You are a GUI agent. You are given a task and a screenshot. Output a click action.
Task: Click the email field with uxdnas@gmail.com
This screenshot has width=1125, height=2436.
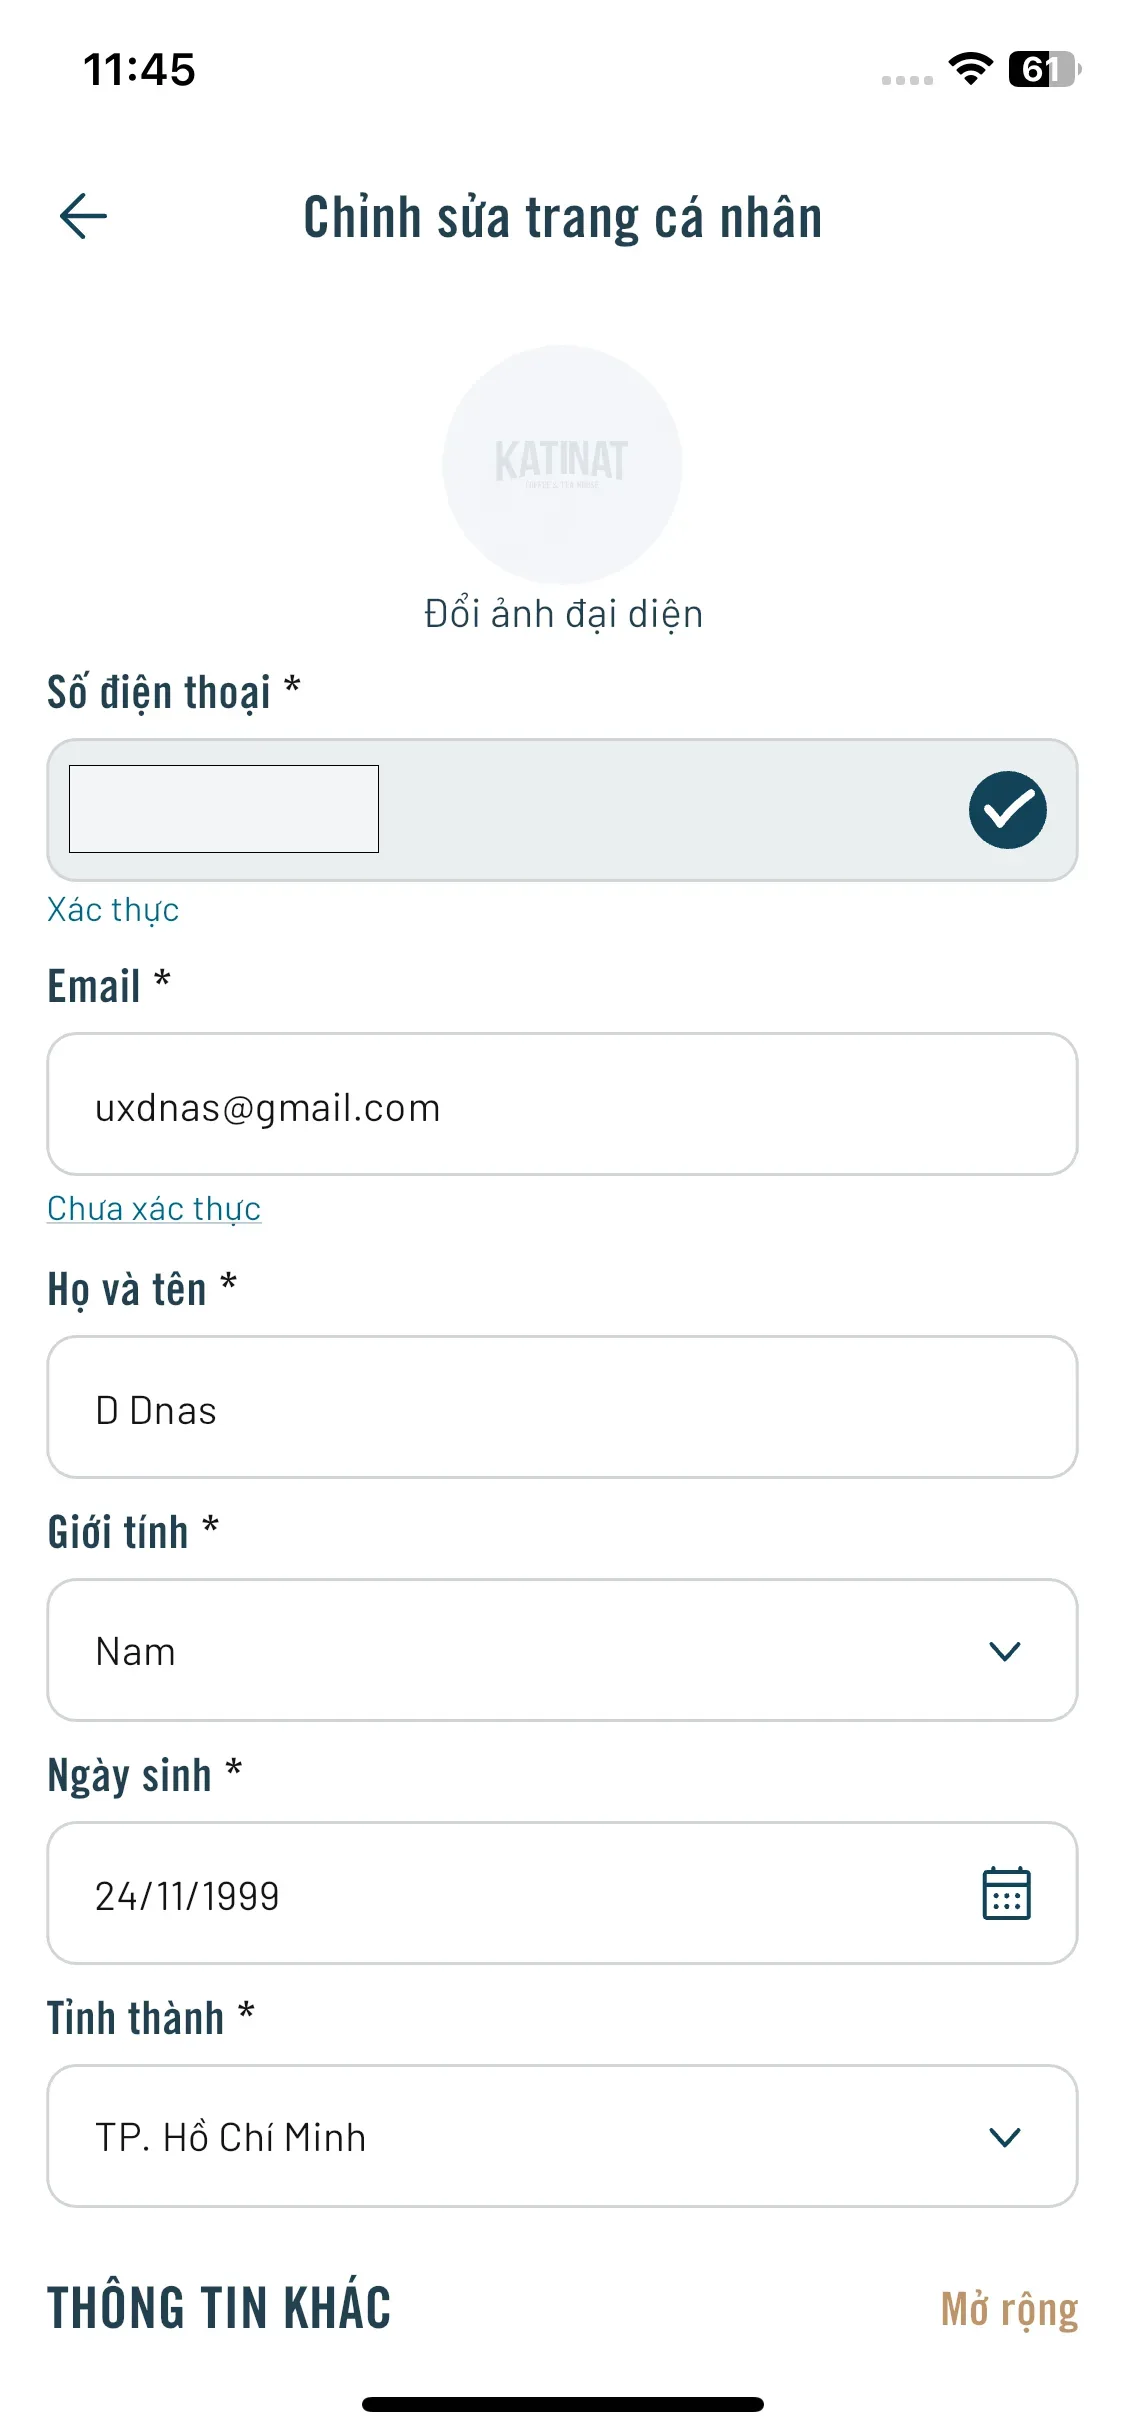[x=562, y=1105]
